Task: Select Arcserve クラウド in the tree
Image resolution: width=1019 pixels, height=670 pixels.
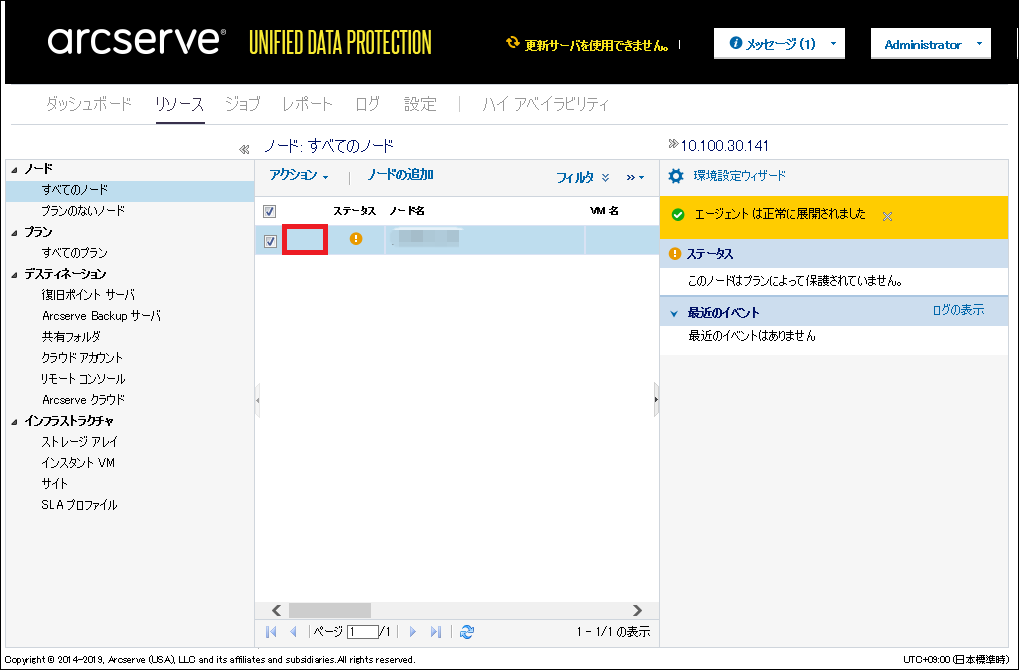Action: (83, 400)
